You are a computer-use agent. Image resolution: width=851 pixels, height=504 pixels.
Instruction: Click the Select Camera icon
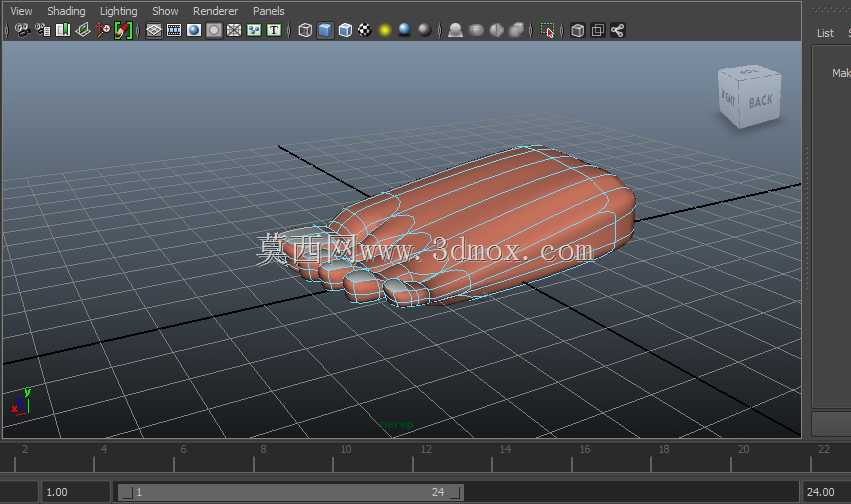(x=22, y=30)
